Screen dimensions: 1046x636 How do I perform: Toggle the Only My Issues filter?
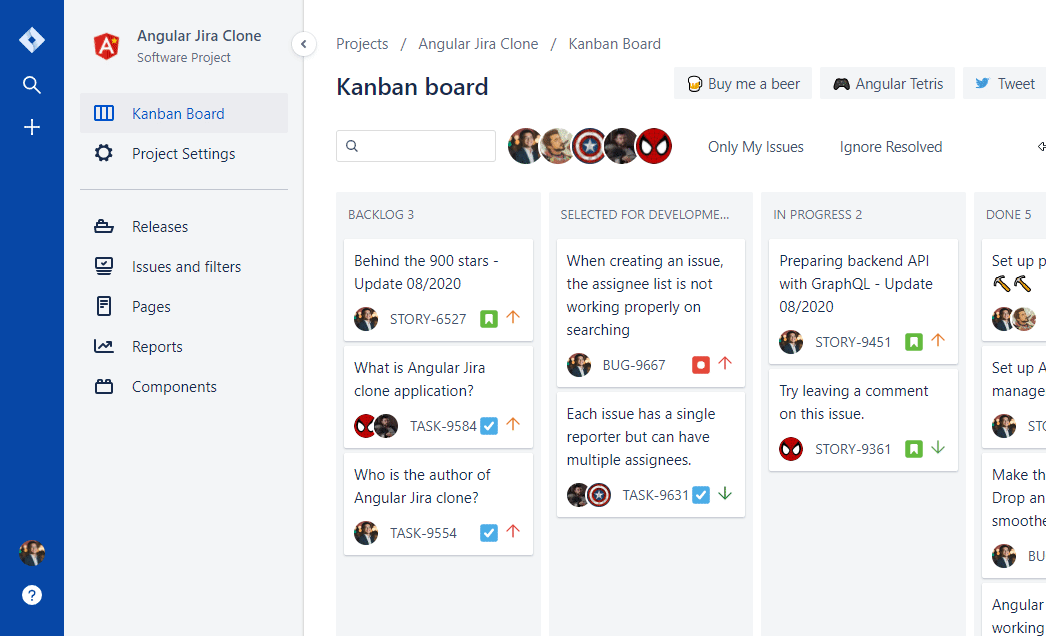pos(756,147)
